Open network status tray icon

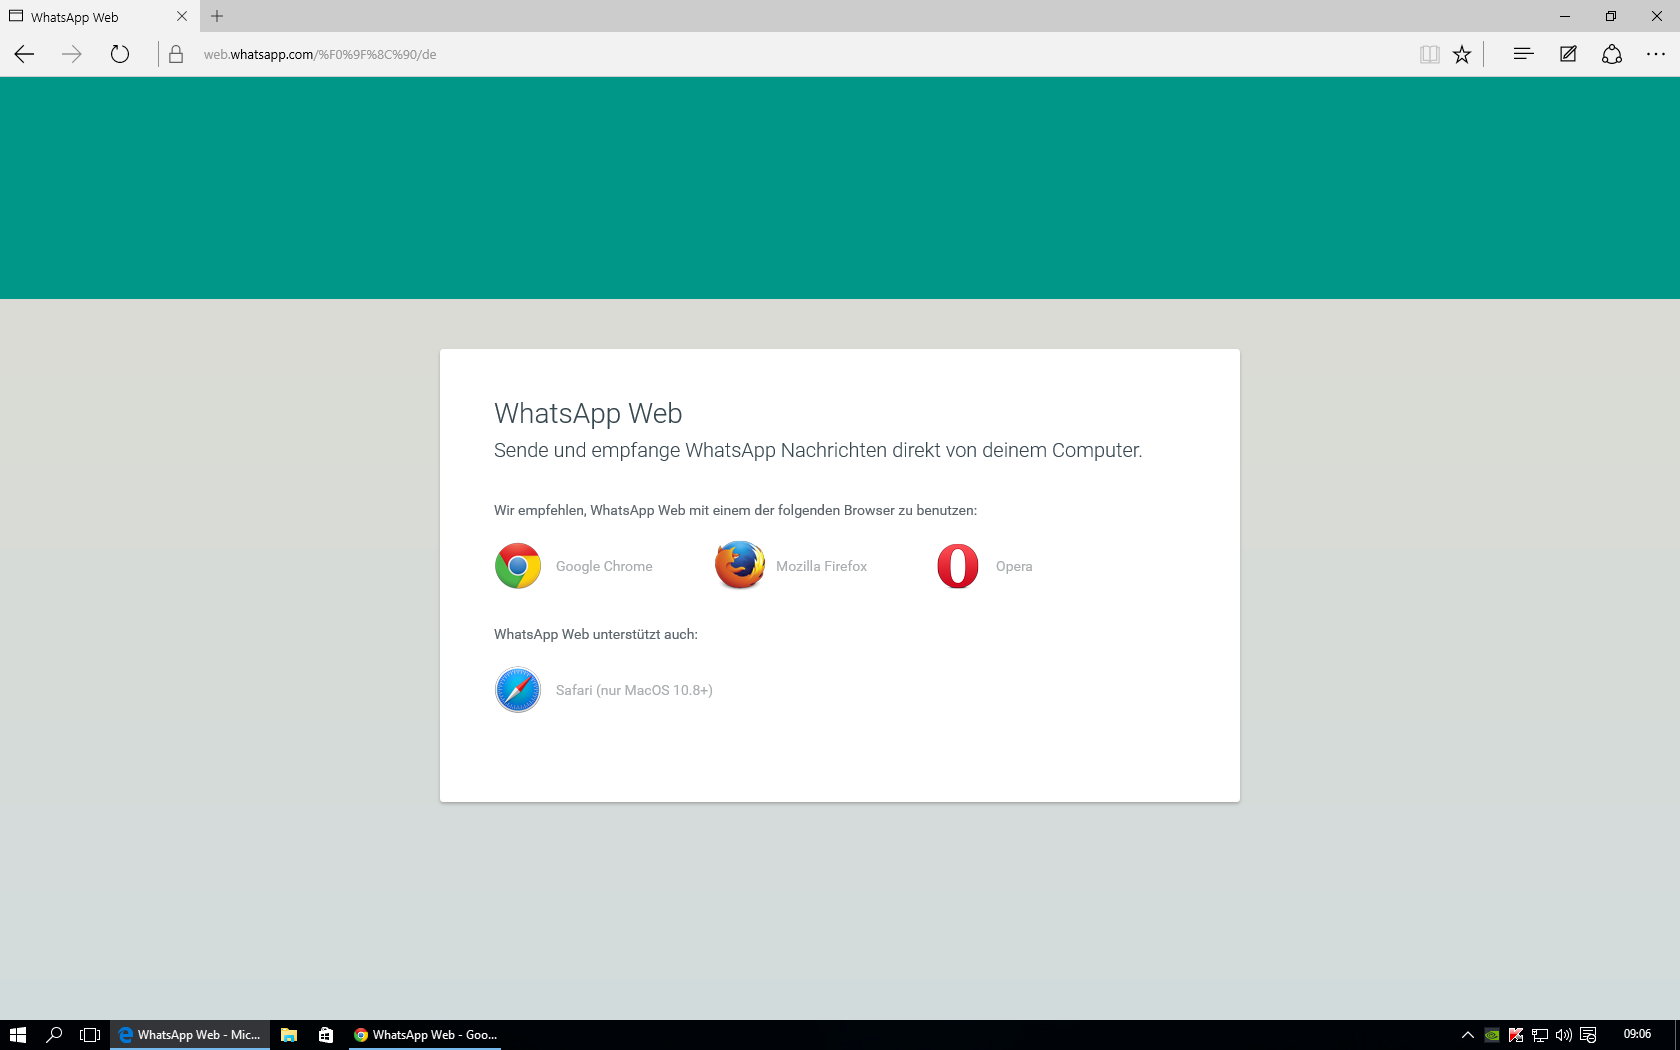(x=1540, y=1035)
